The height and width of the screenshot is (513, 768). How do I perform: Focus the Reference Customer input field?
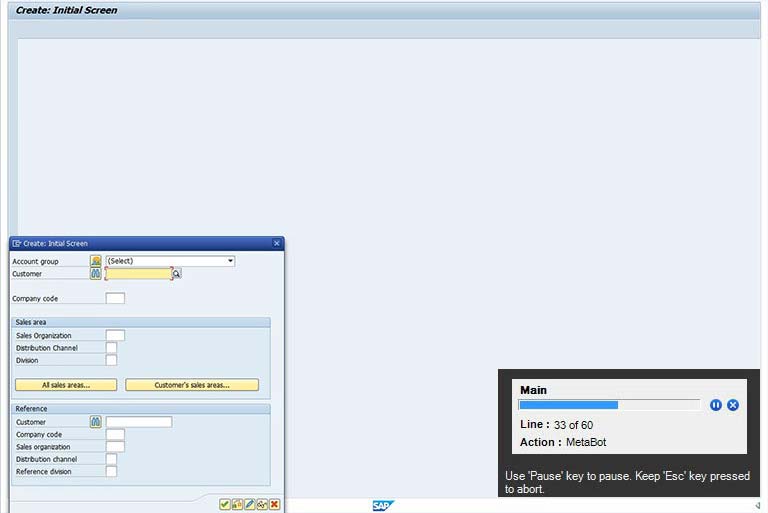point(139,422)
